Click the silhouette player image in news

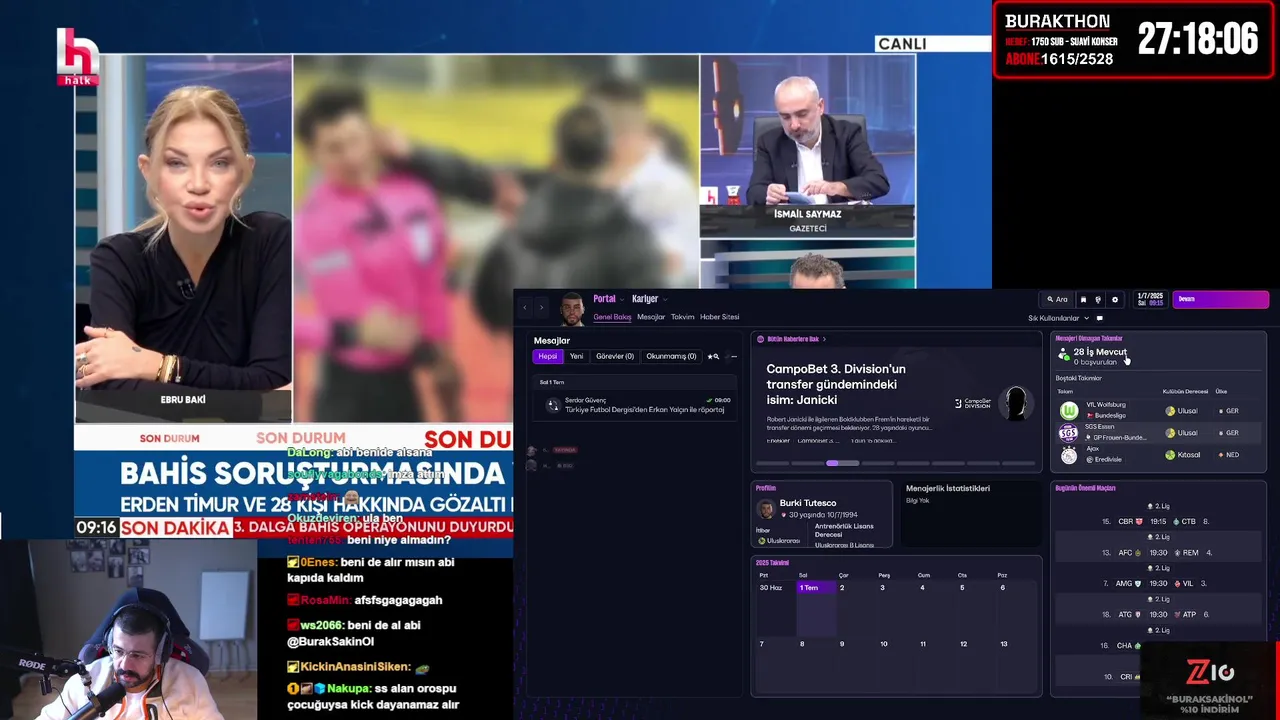click(1017, 402)
